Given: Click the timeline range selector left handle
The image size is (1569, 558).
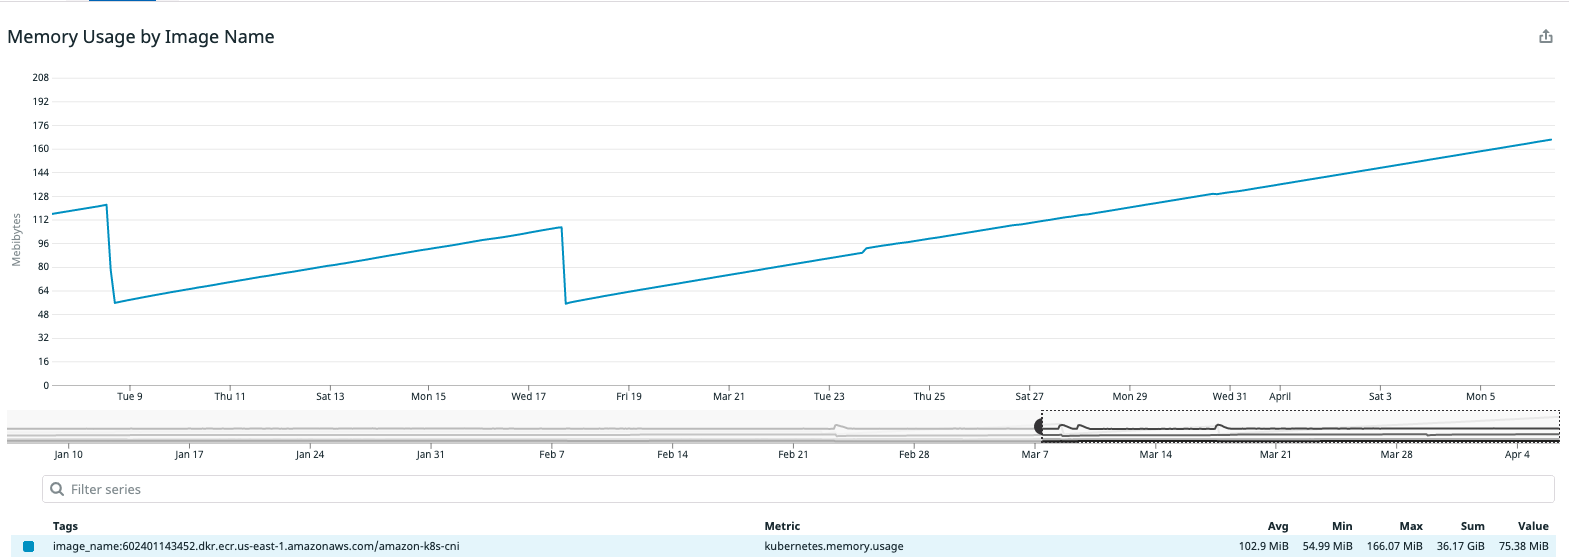Looking at the screenshot, I should pos(1040,427).
